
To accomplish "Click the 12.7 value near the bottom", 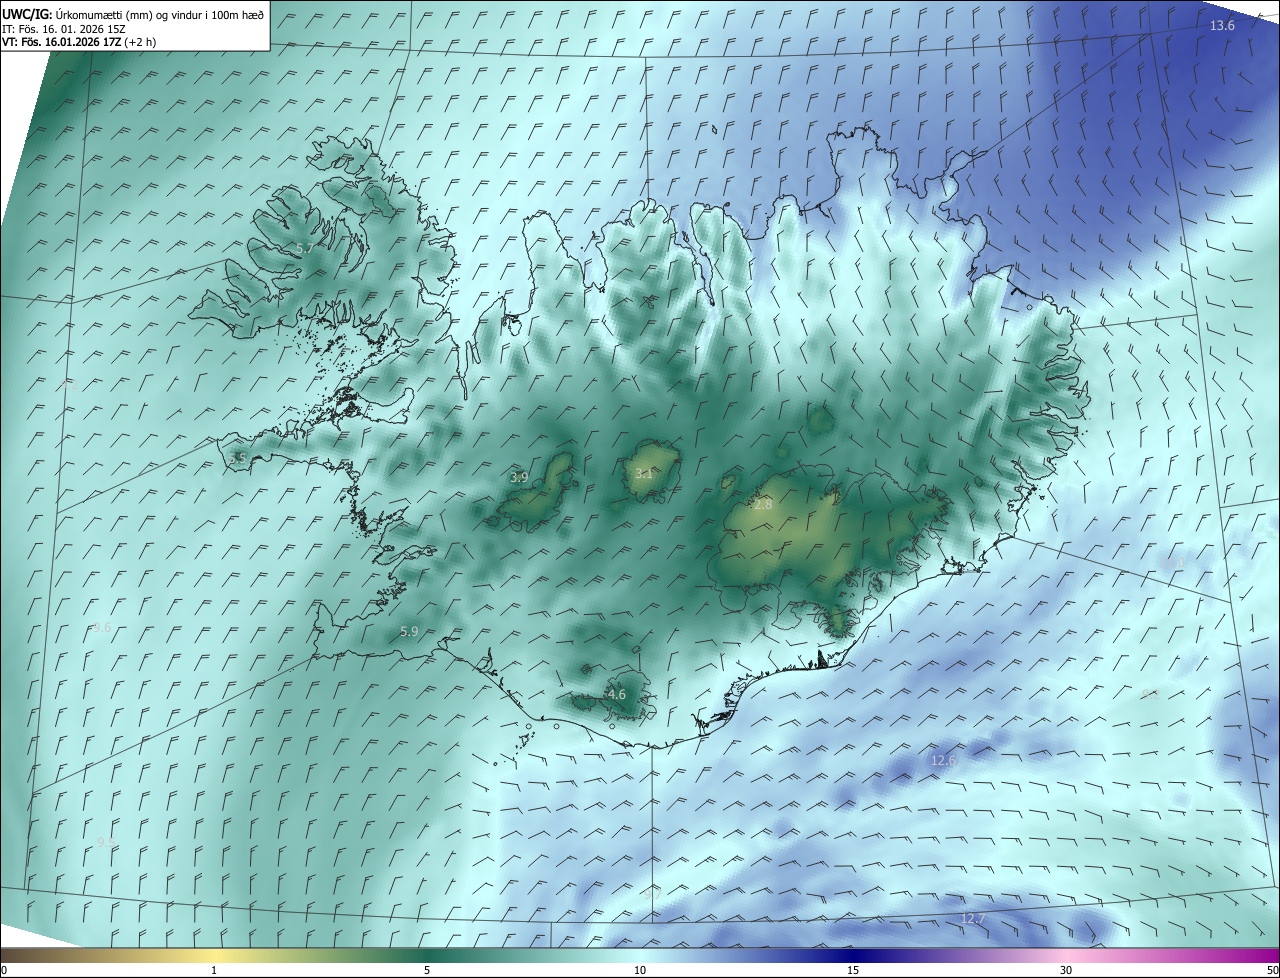I will pyautogui.click(x=972, y=918).
